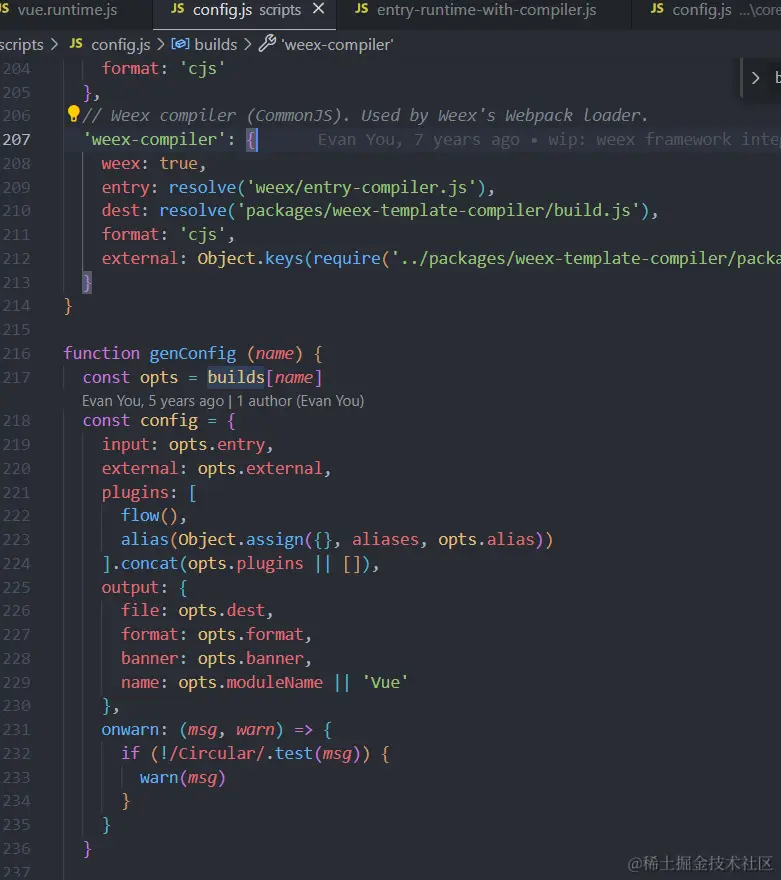This screenshot has height=880, width=781.
Task: Open the lightbulb quick fix on line 206
Action: (x=73, y=113)
